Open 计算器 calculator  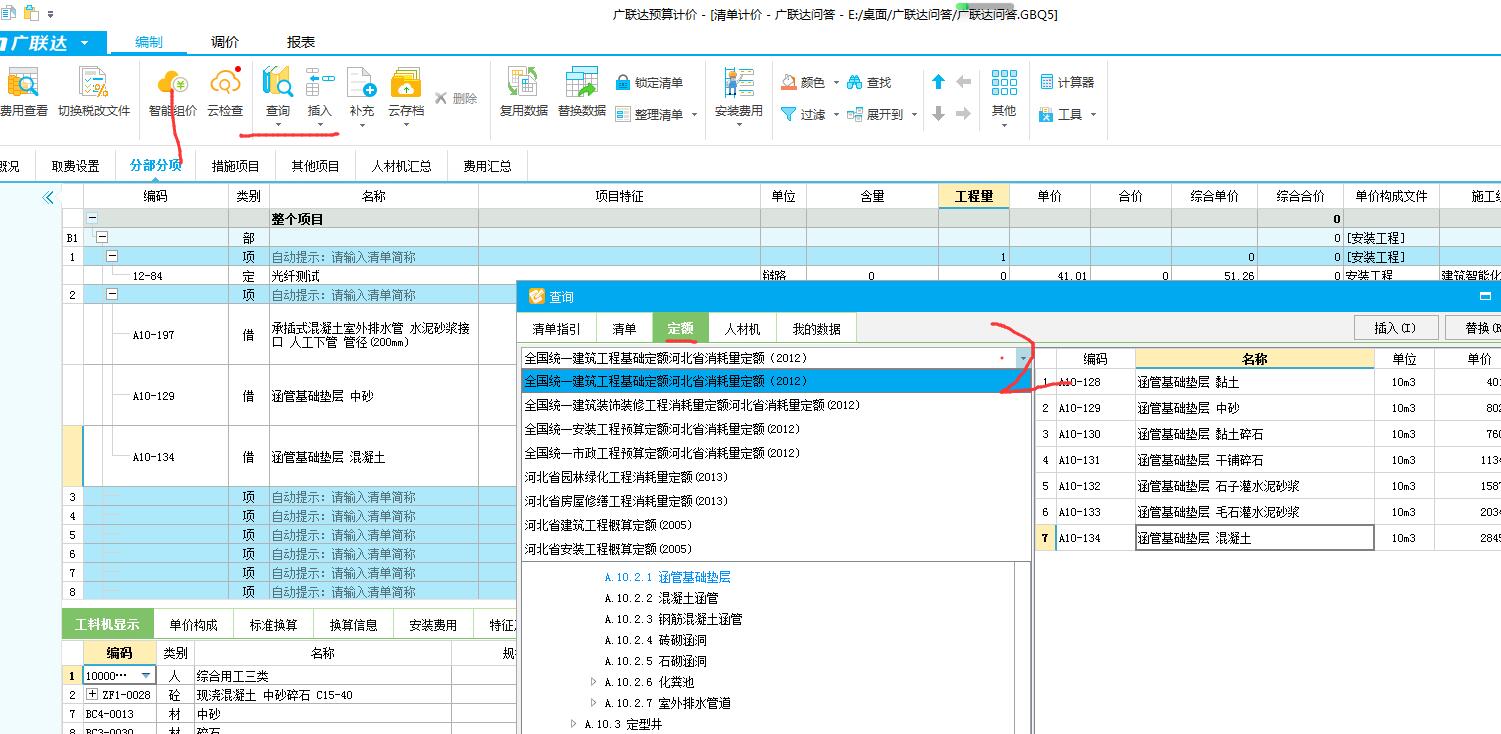click(x=1067, y=82)
